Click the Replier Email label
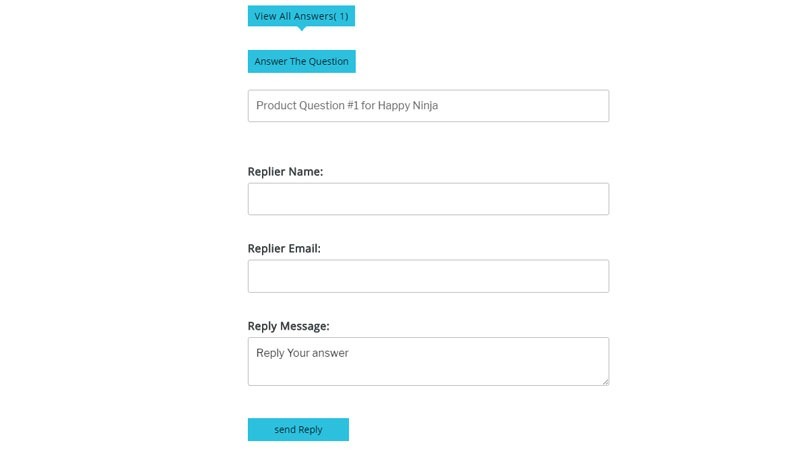The width and height of the screenshot is (797, 461). 284,249
